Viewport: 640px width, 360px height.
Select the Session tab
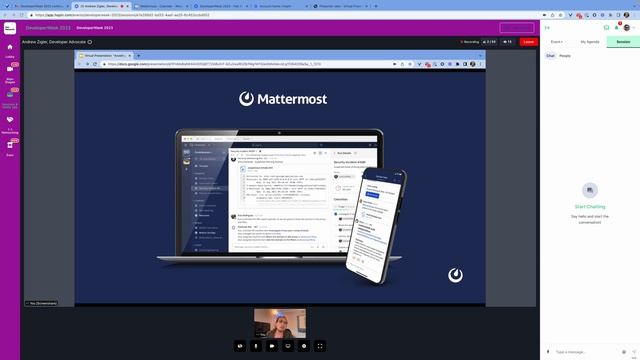[x=623, y=42]
